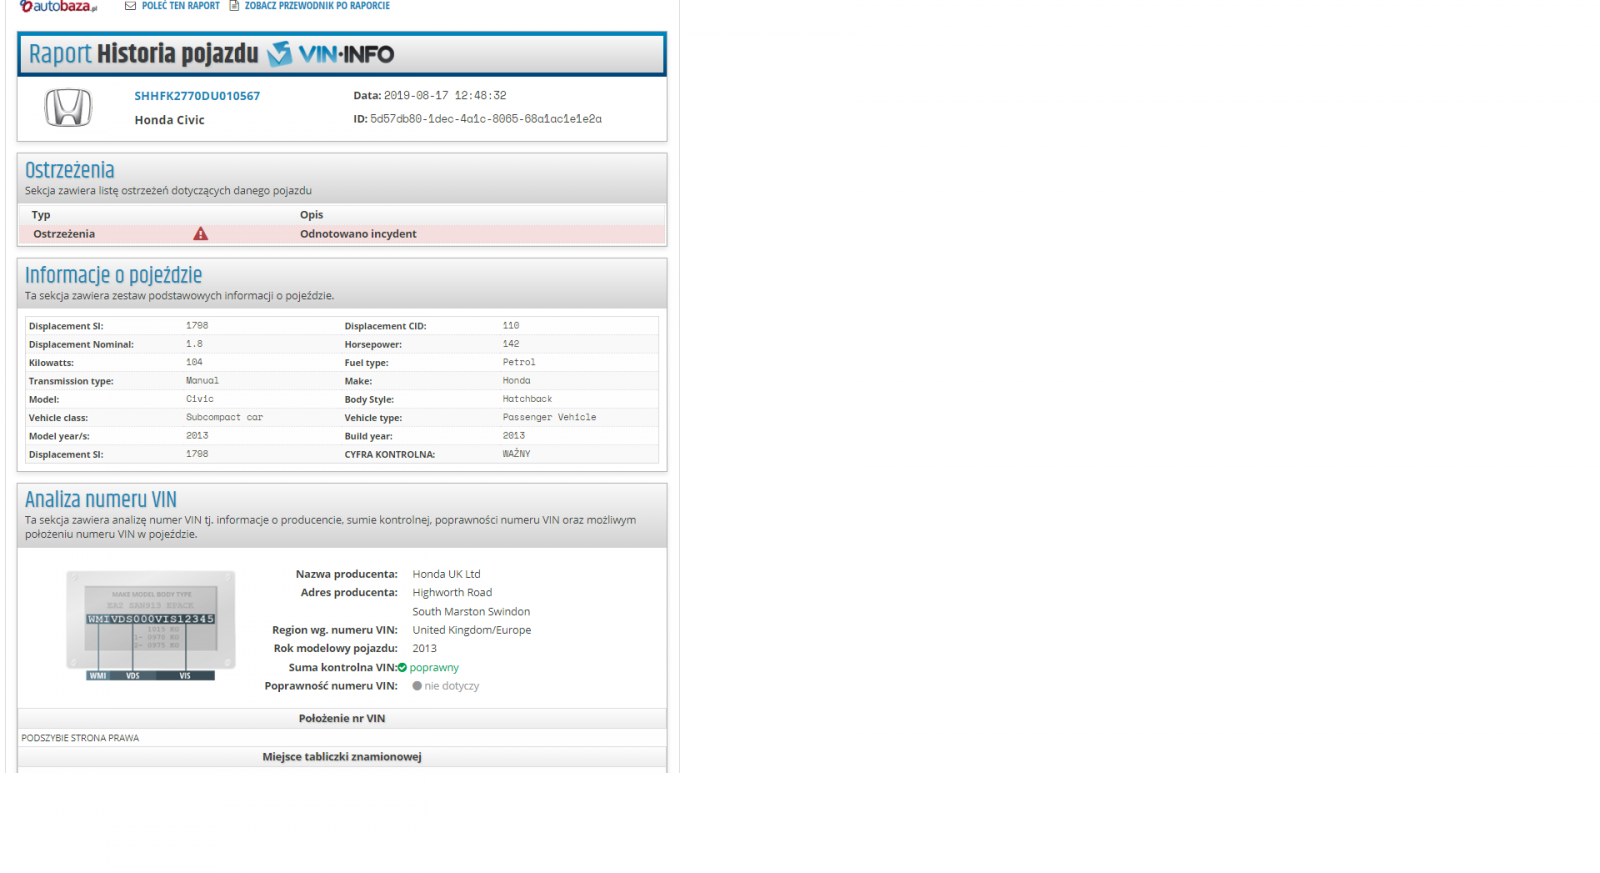Click the envelope icon beside Poleć ten raport
1600x873 pixels.
point(130,6)
